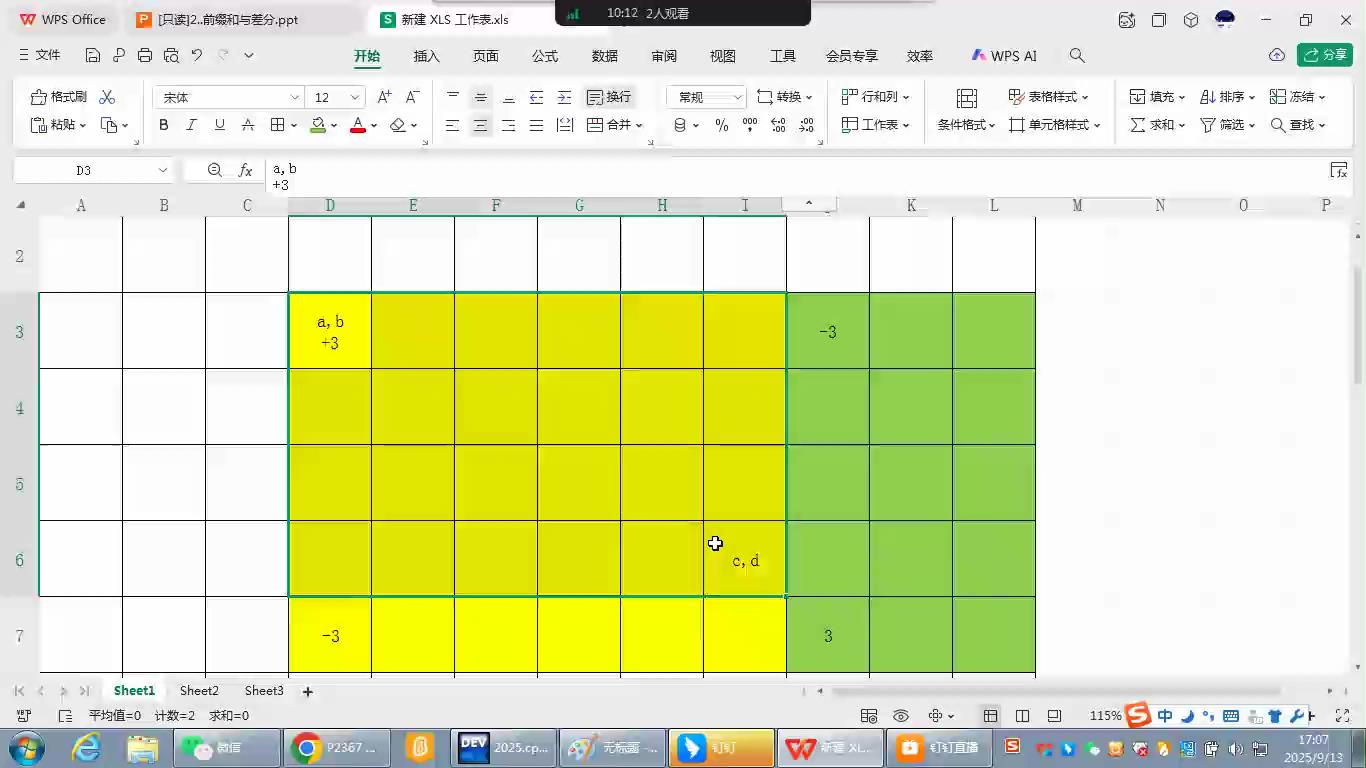Open the Worksheet (工作表) menu

pos(876,125)
